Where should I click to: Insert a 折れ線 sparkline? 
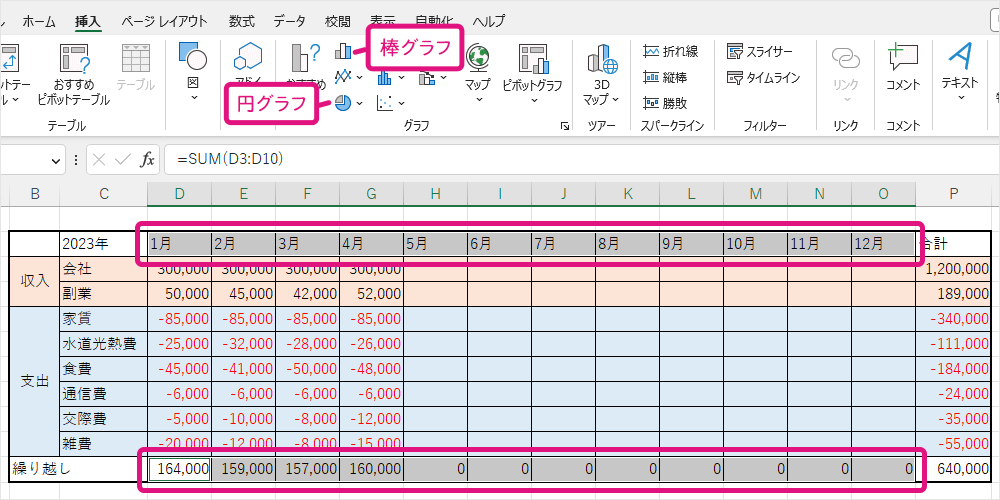pyautogui.click(x=670, y=52)
